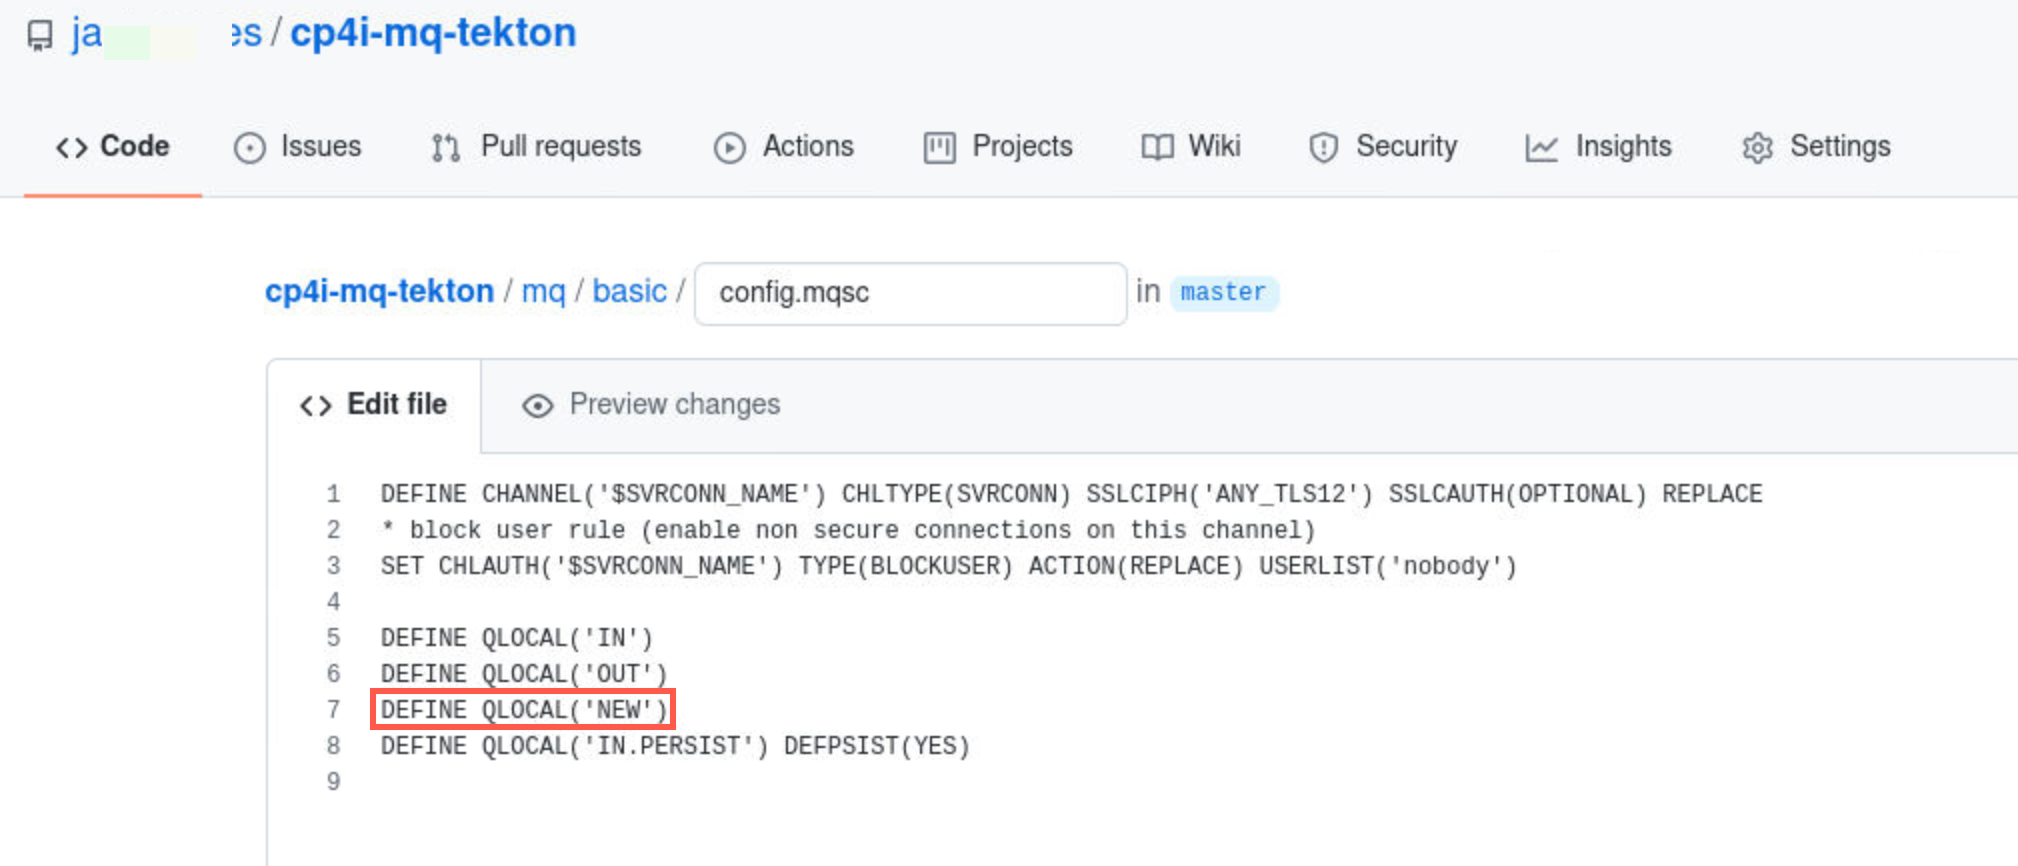The height and width of the screenshot is (866, 2018).
Task: Go to the mq folder breadcrumb
Action: (543, 291)
